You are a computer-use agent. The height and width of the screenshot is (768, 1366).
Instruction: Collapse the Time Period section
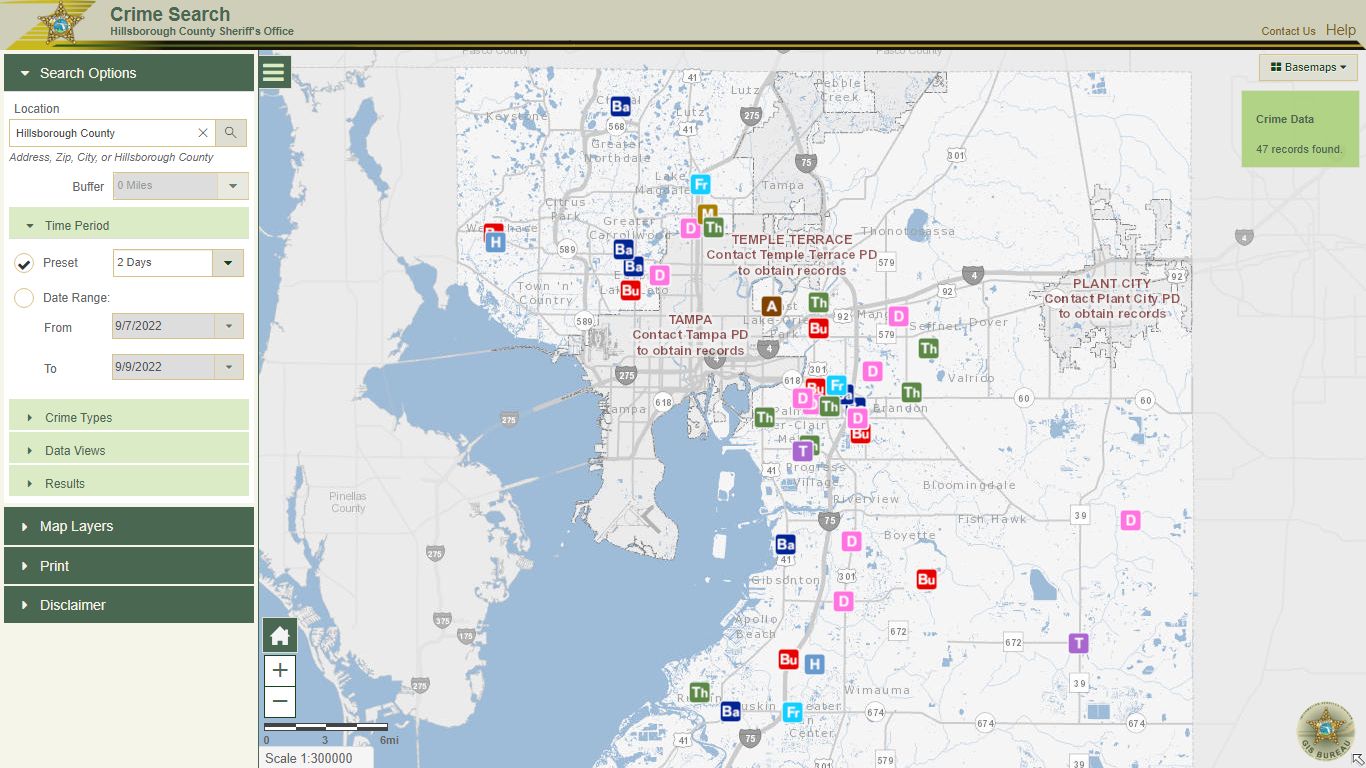[x=129, y=225]
